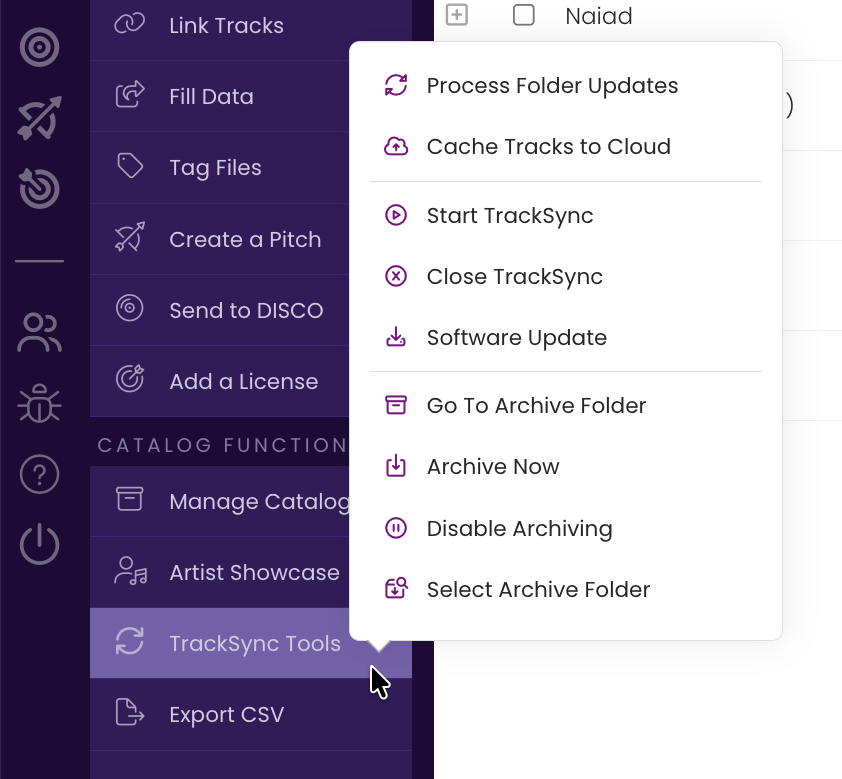Click the Cache Tracks cloud upload icon

pyautogui.click(x=396, y=147)
